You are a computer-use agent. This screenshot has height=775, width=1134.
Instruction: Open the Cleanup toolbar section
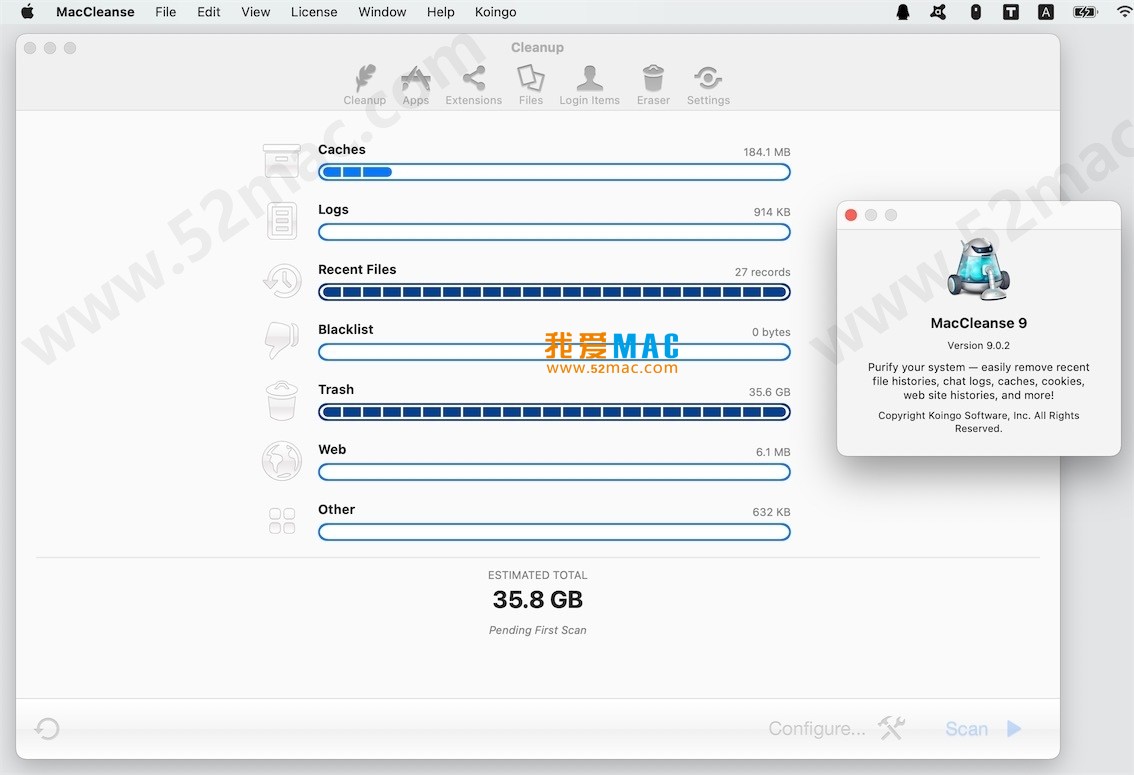pyautogui.click(x=364, y=85)
